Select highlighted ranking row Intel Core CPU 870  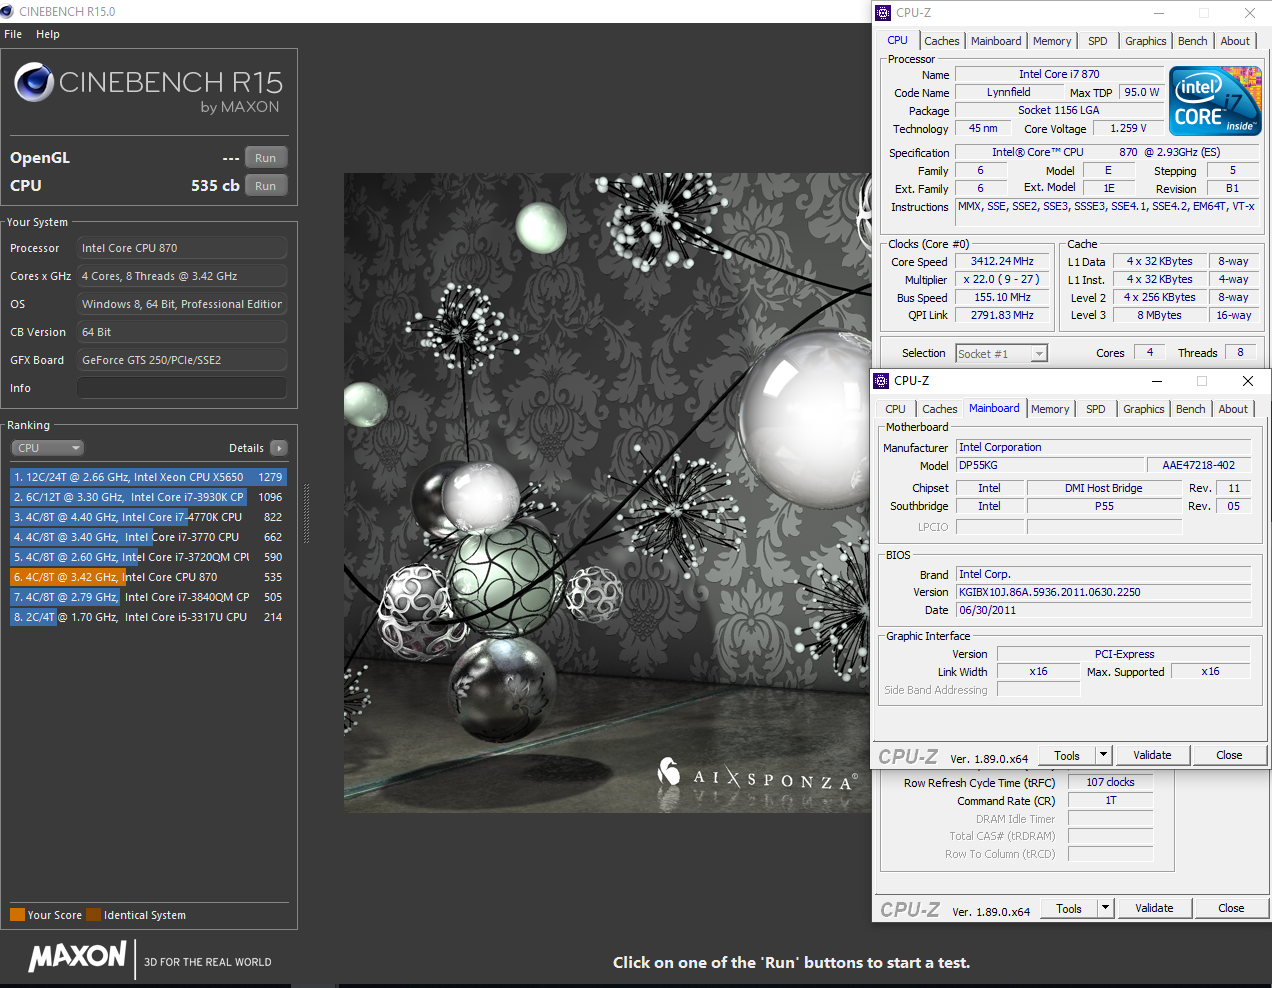point(148,577)
